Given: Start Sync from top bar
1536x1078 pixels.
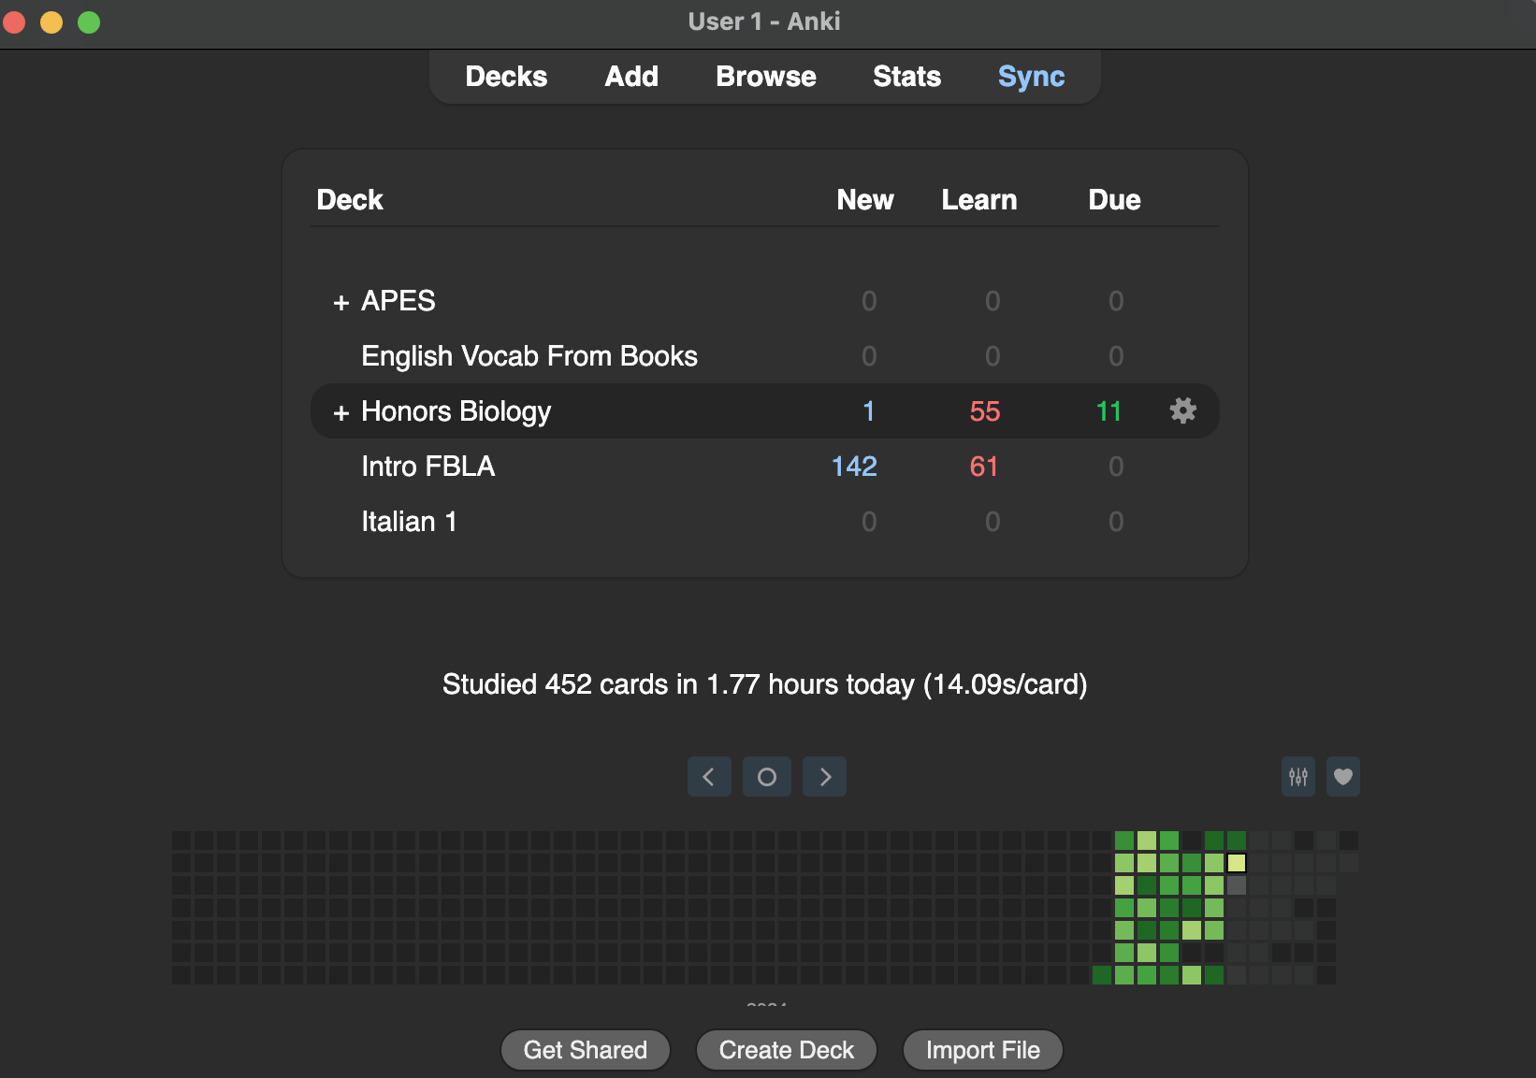Looking at the screenshot, I should point(1031,77).
